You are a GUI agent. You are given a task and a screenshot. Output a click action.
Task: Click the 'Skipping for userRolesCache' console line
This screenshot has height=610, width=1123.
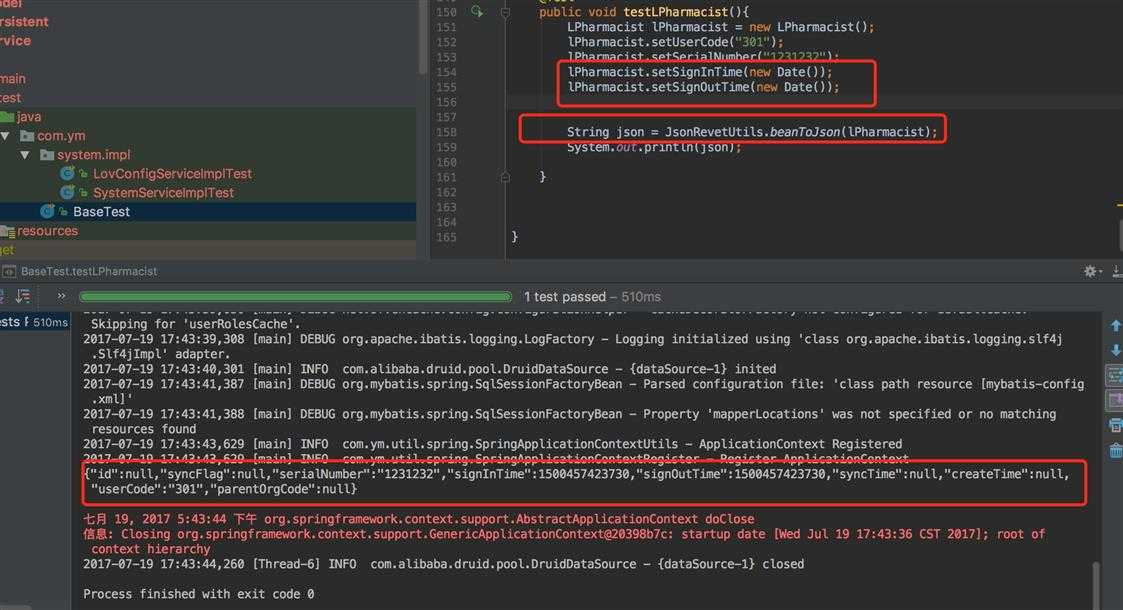[196, 324]
